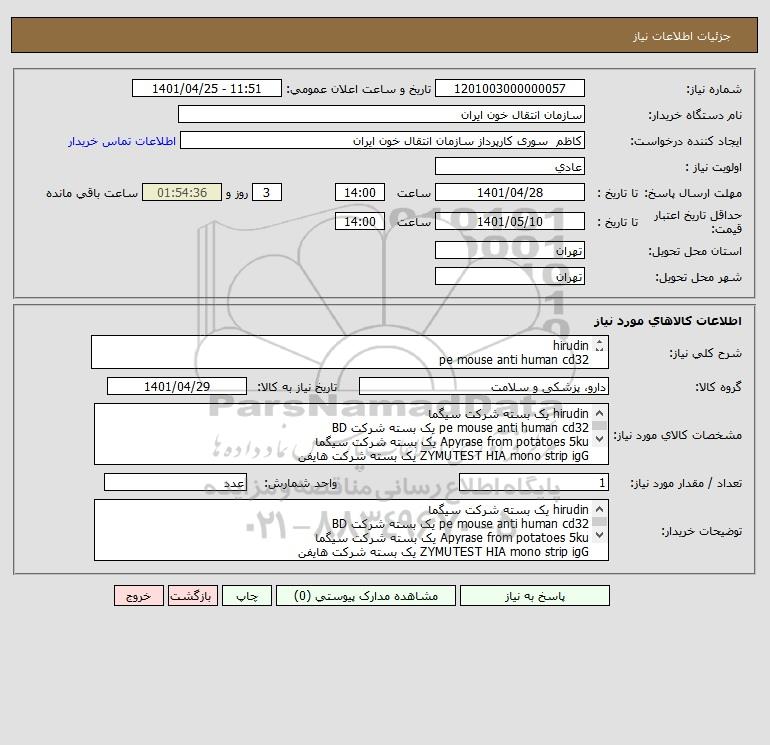Click the delivery city field تهران
770x745 pixels.
510,276
